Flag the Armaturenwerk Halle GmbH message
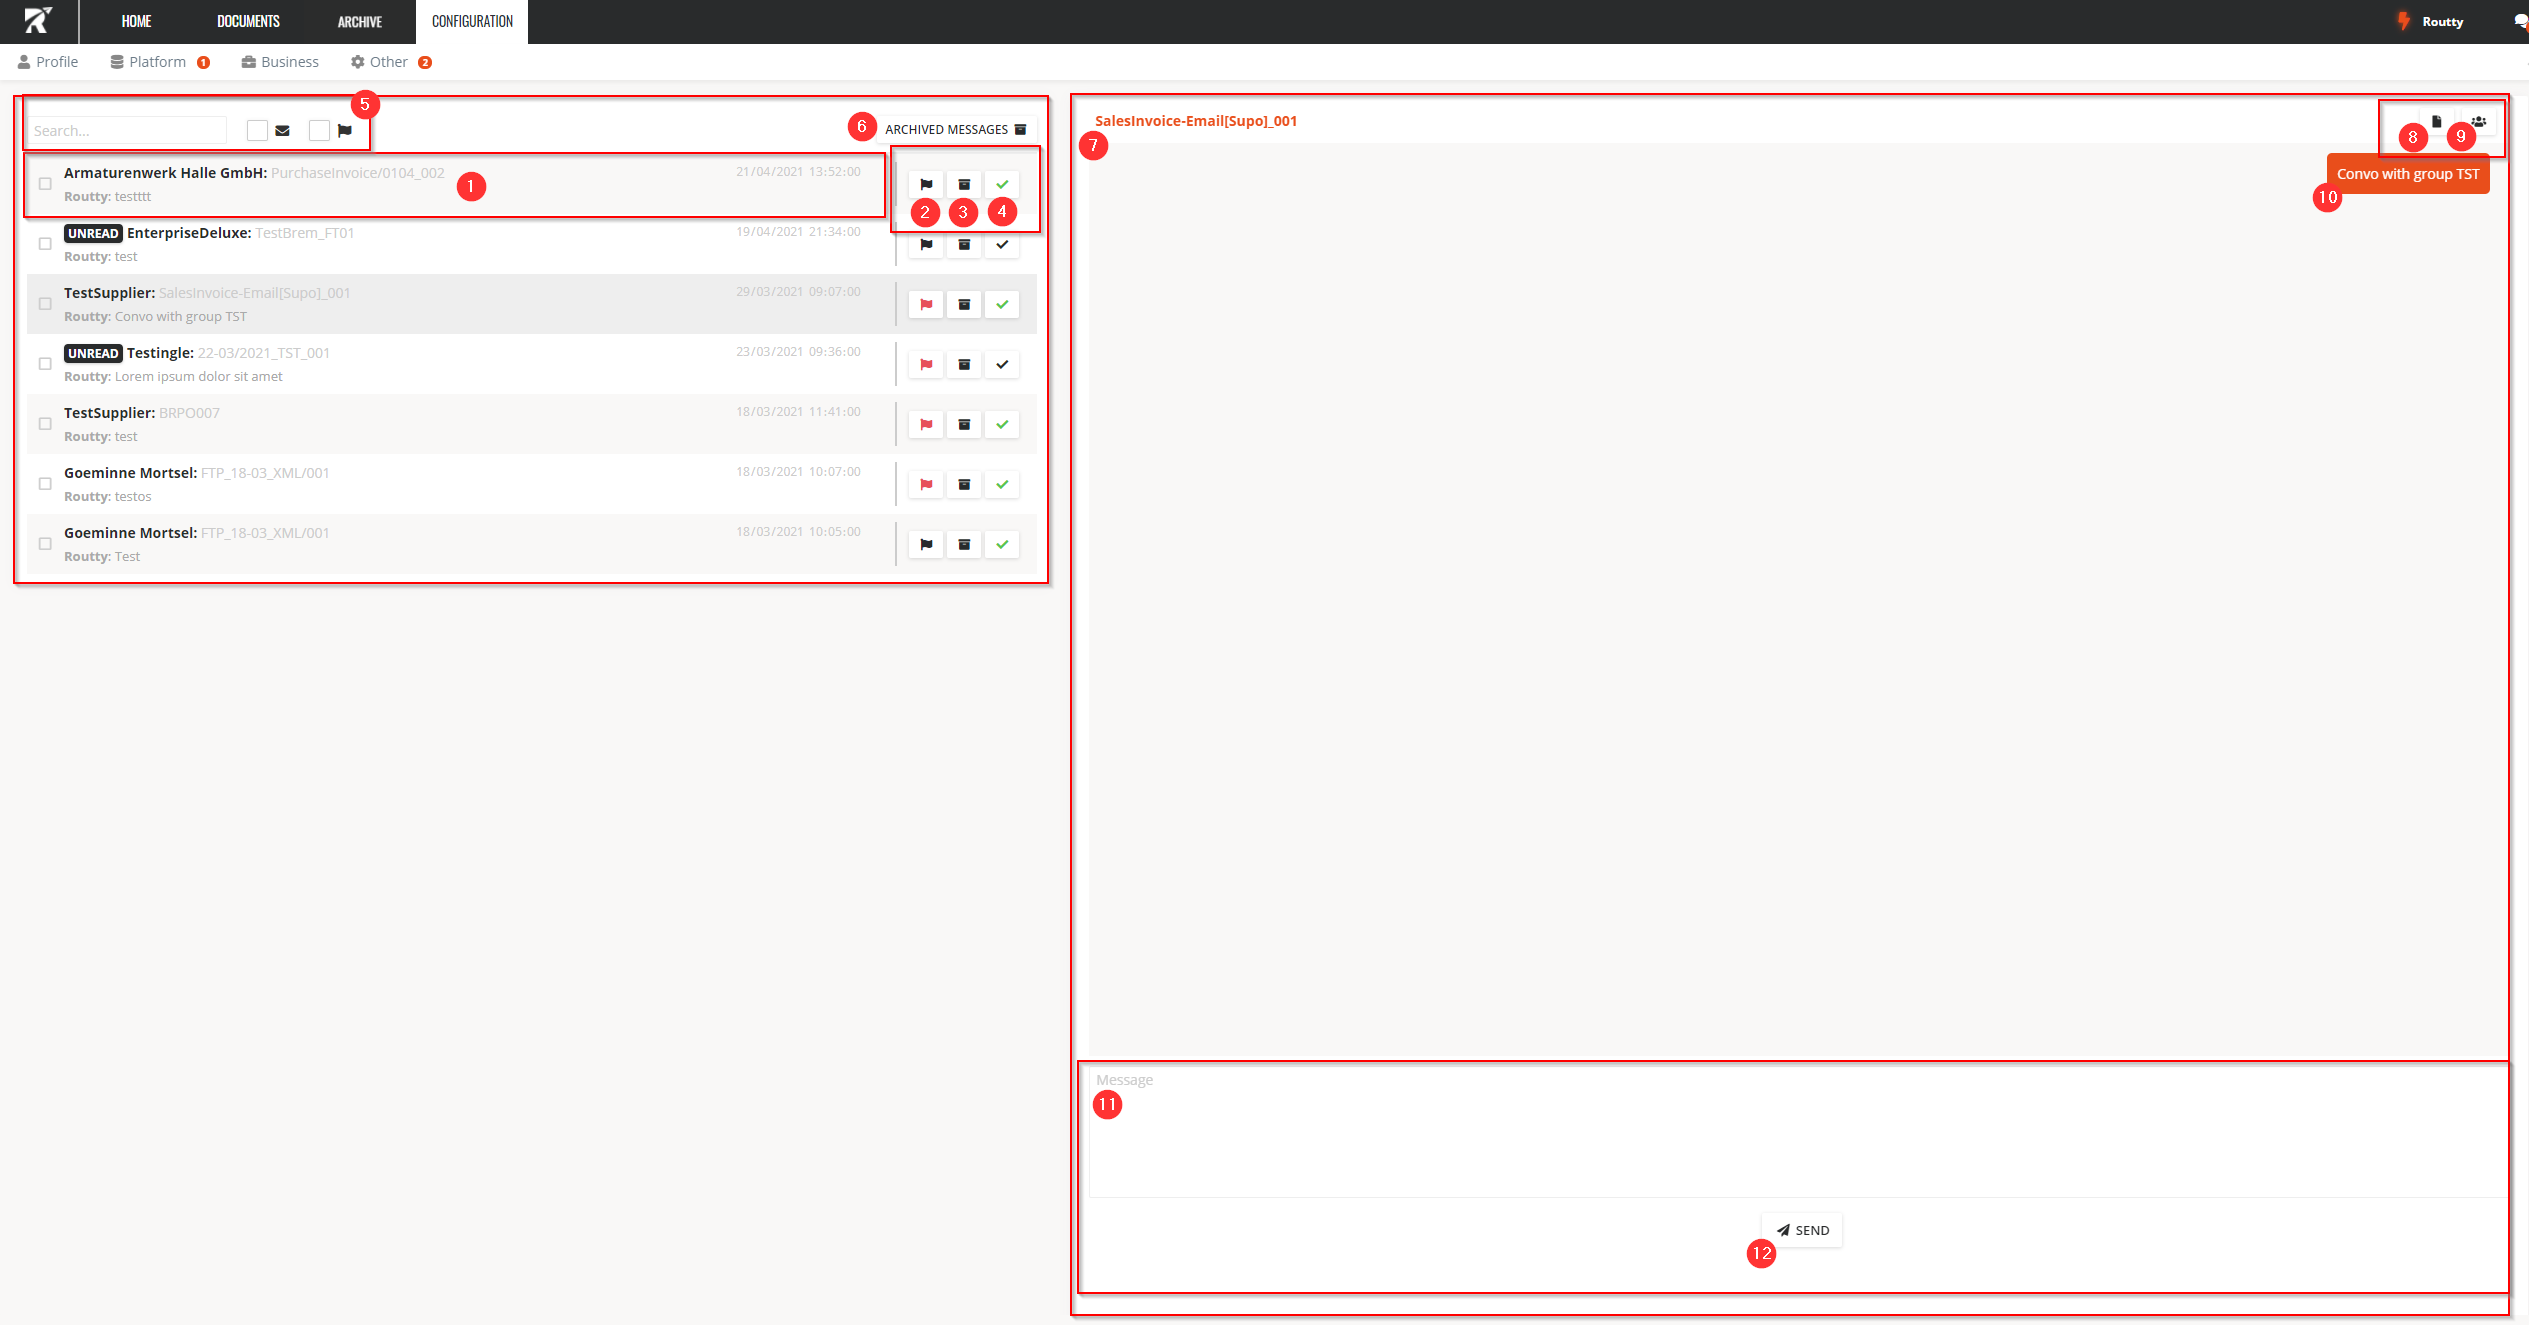Screen dimensions: 2529x1325 [x=926, y=184]
